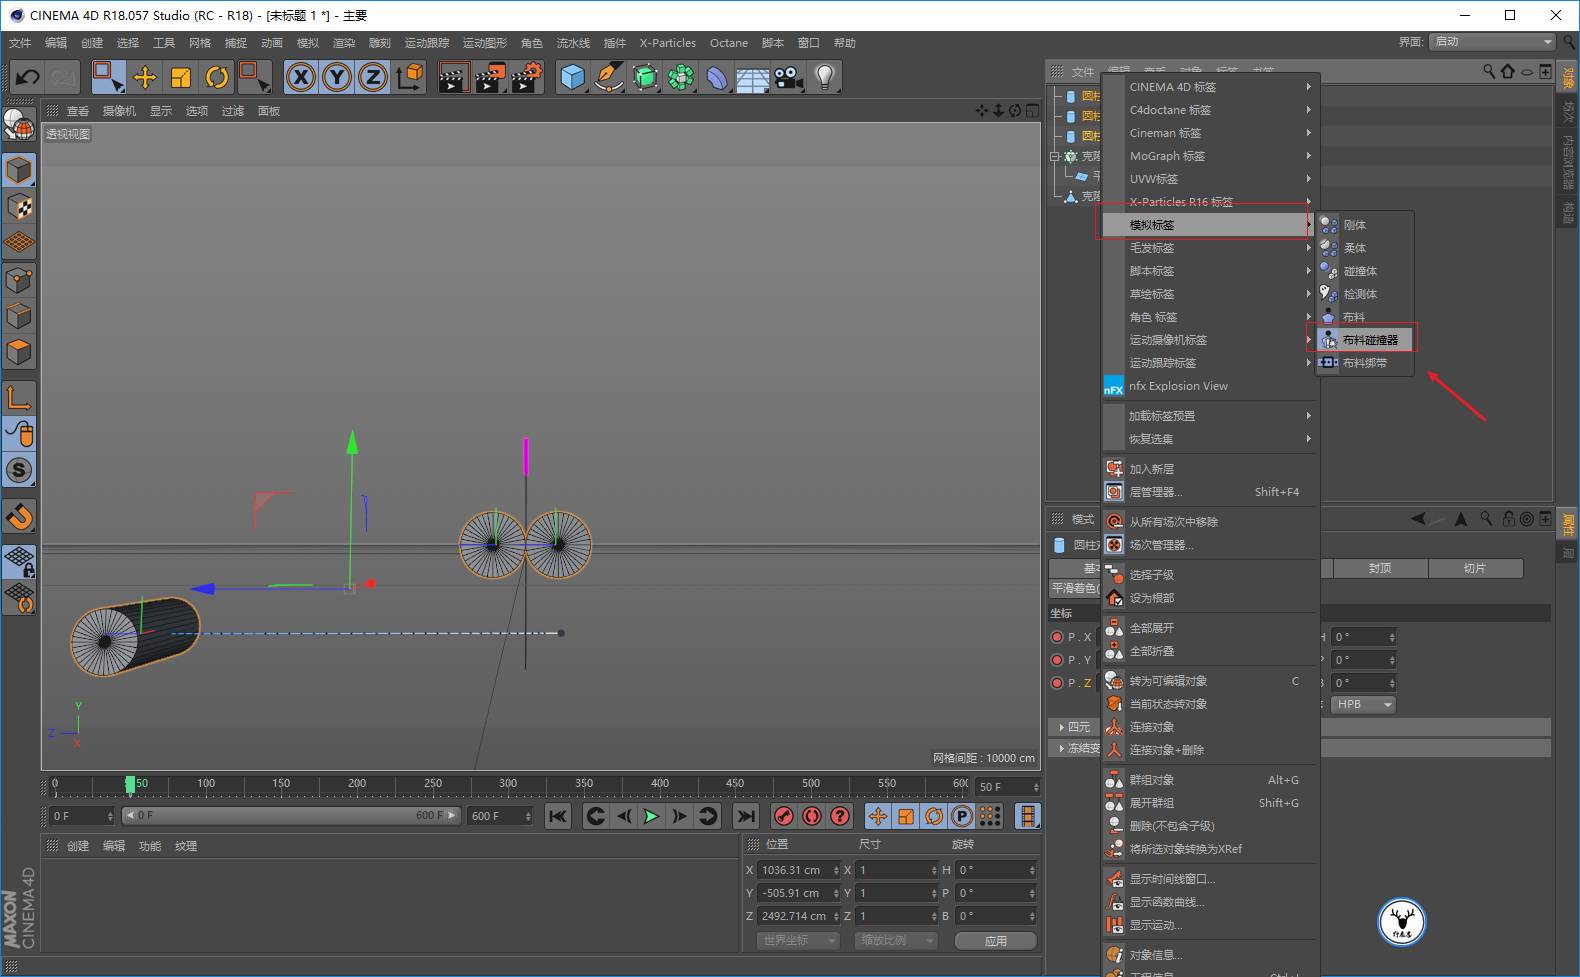
Task: Activate the Move tool
Action: pyautogui.click(x=145, y=77)
